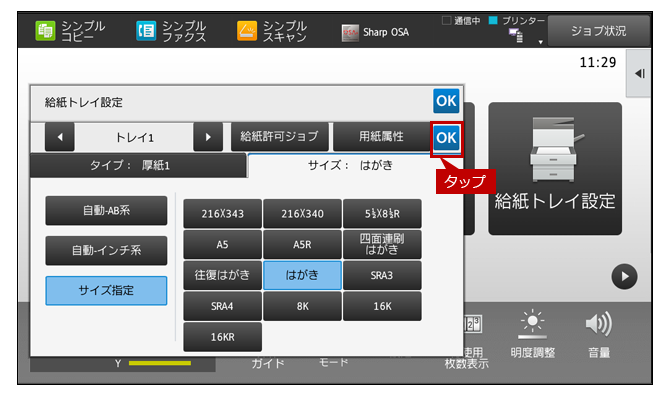
Task: Select paper size 8K
Action: [x=303, y=306]
